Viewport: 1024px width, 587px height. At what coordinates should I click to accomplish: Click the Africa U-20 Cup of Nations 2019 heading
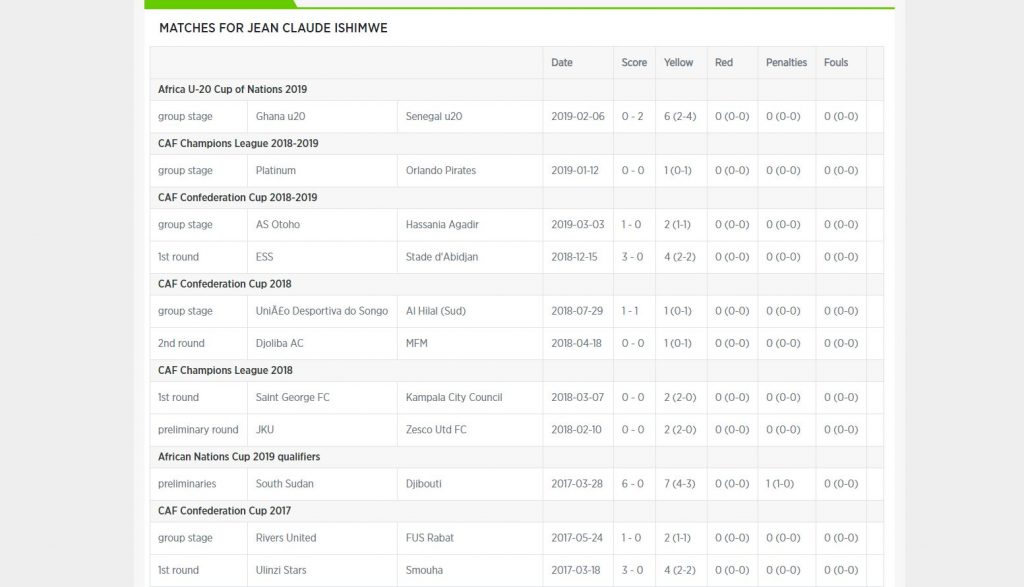[232, 89]
